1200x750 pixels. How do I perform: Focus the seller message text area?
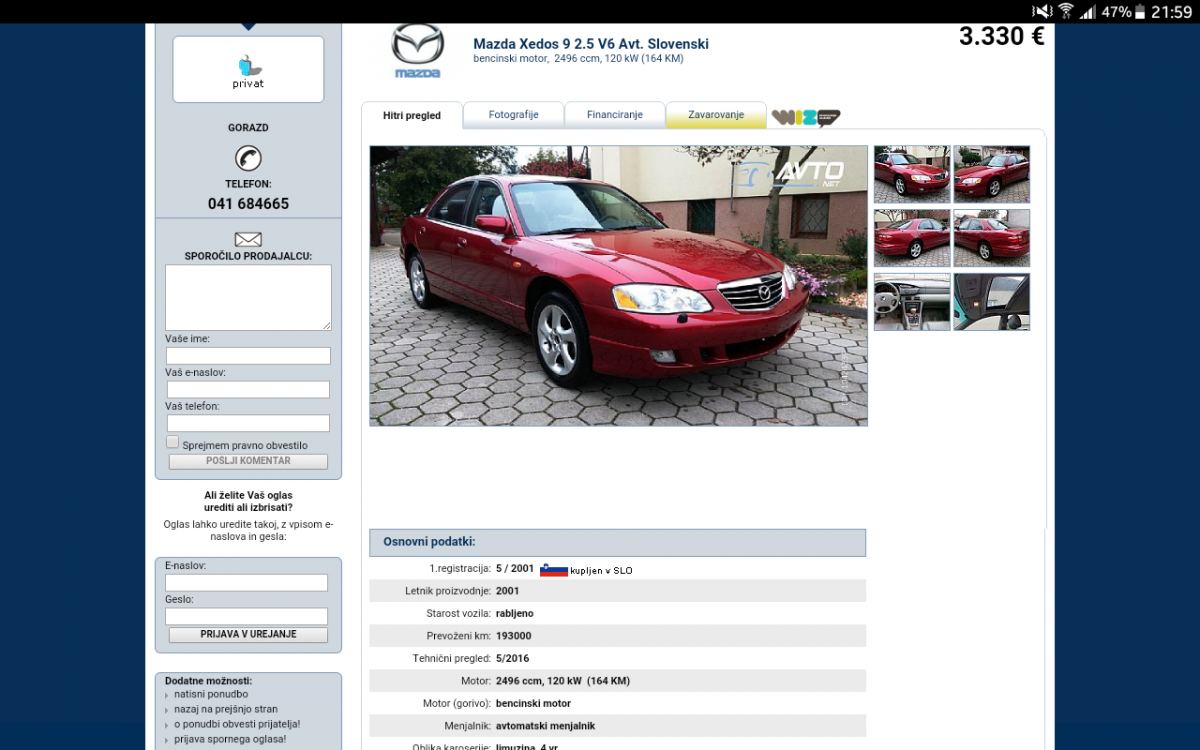[248, 298]
